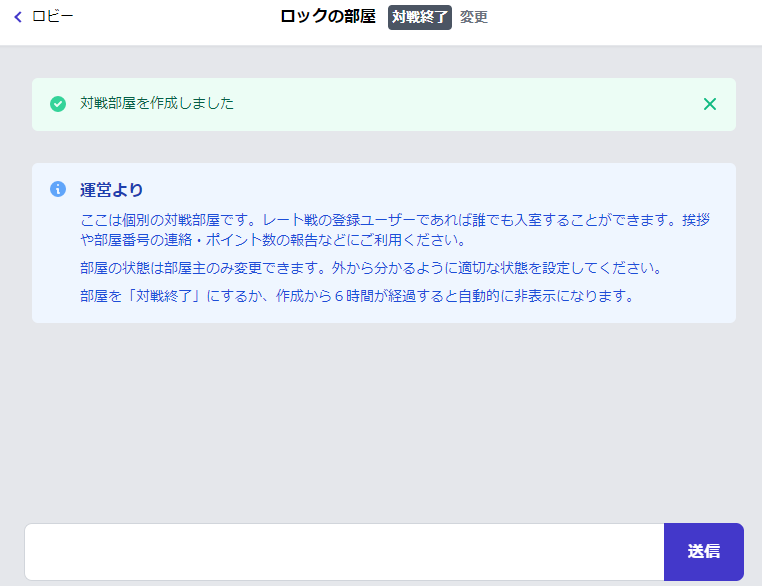The width and height of the screenshot is (762, 586).
Task: Click 変更 to change the room state
Action: (x=474, y=17)
